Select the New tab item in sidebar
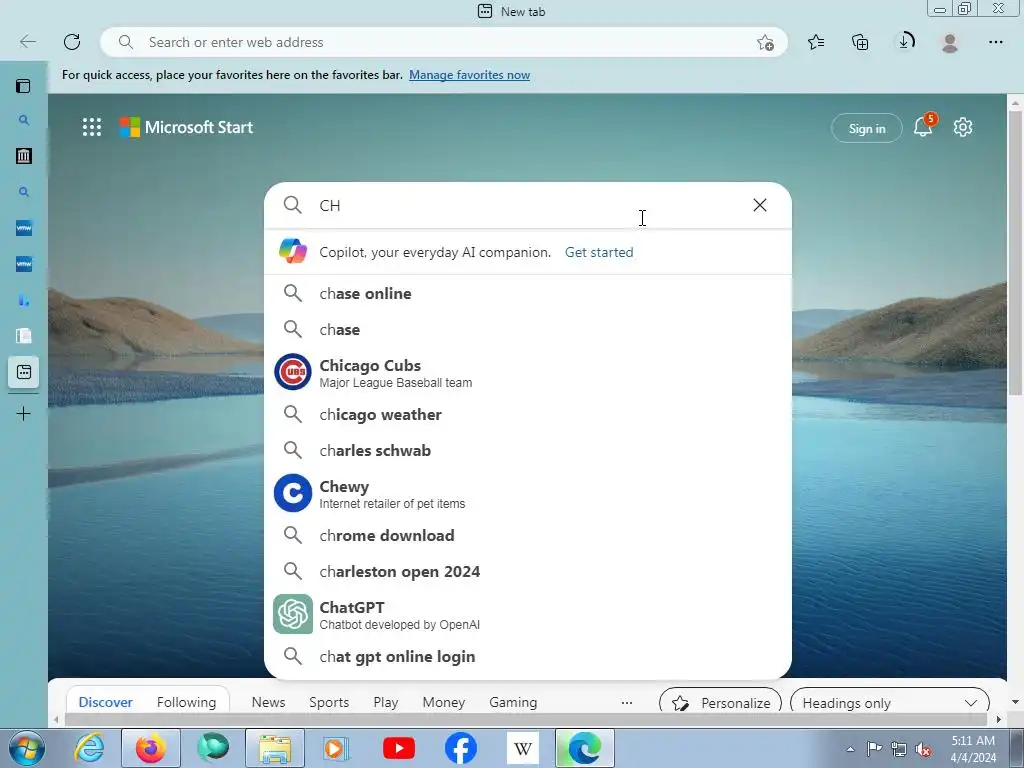The image size is (1024, 768). [x=24, y=372]
